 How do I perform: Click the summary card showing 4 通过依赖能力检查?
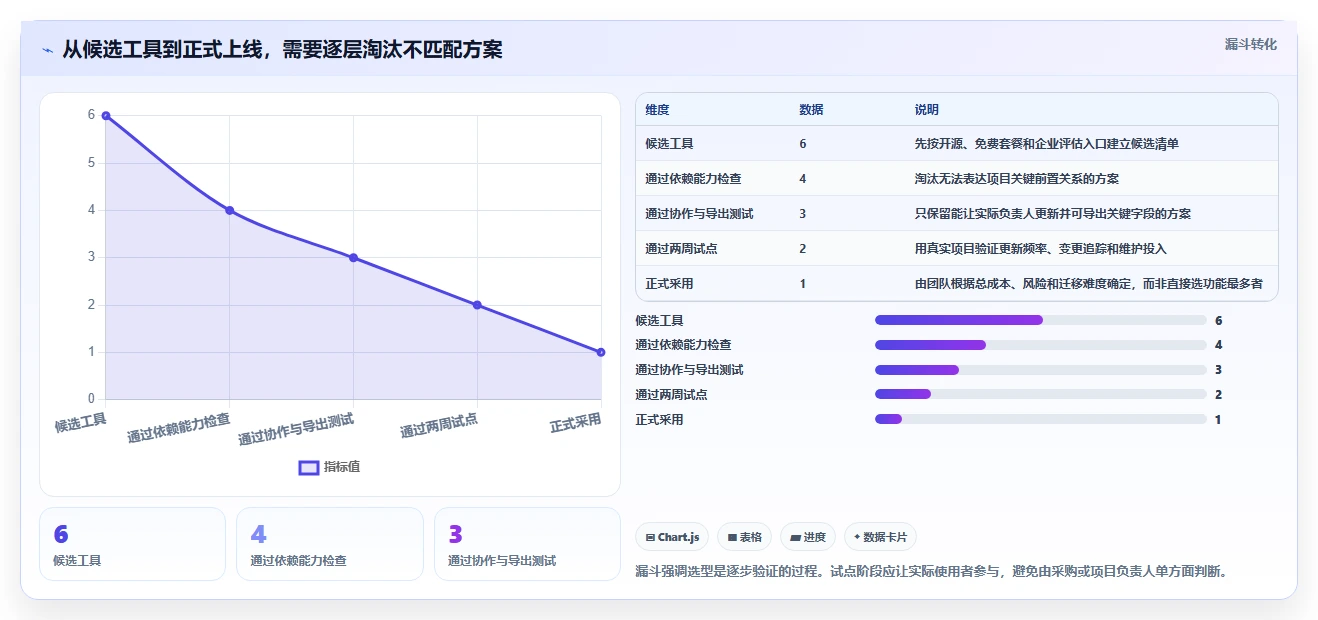pyautogui.click(x=330, y=544)
